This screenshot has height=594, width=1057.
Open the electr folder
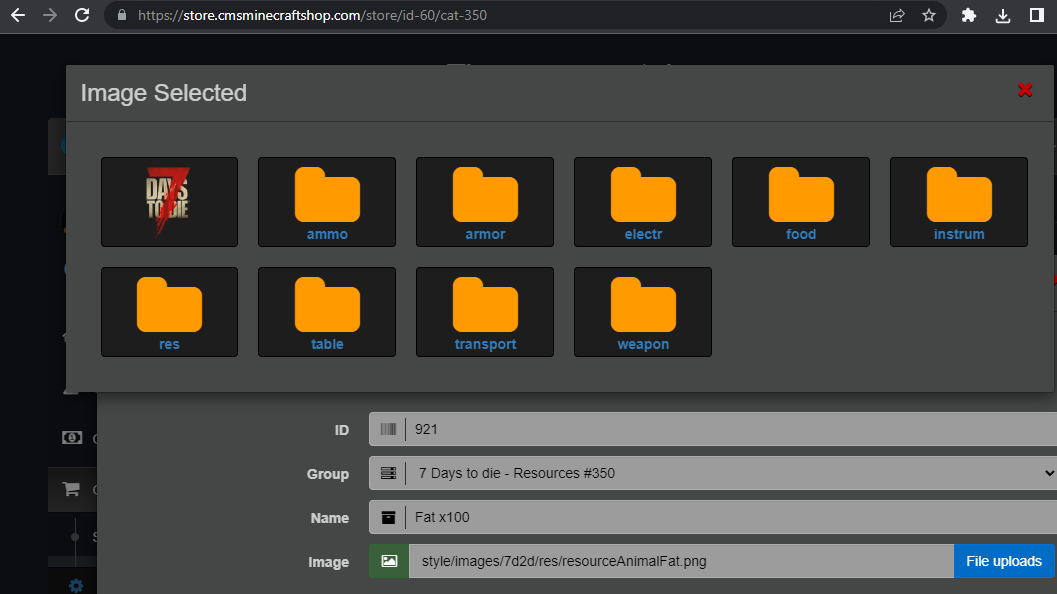643,201
